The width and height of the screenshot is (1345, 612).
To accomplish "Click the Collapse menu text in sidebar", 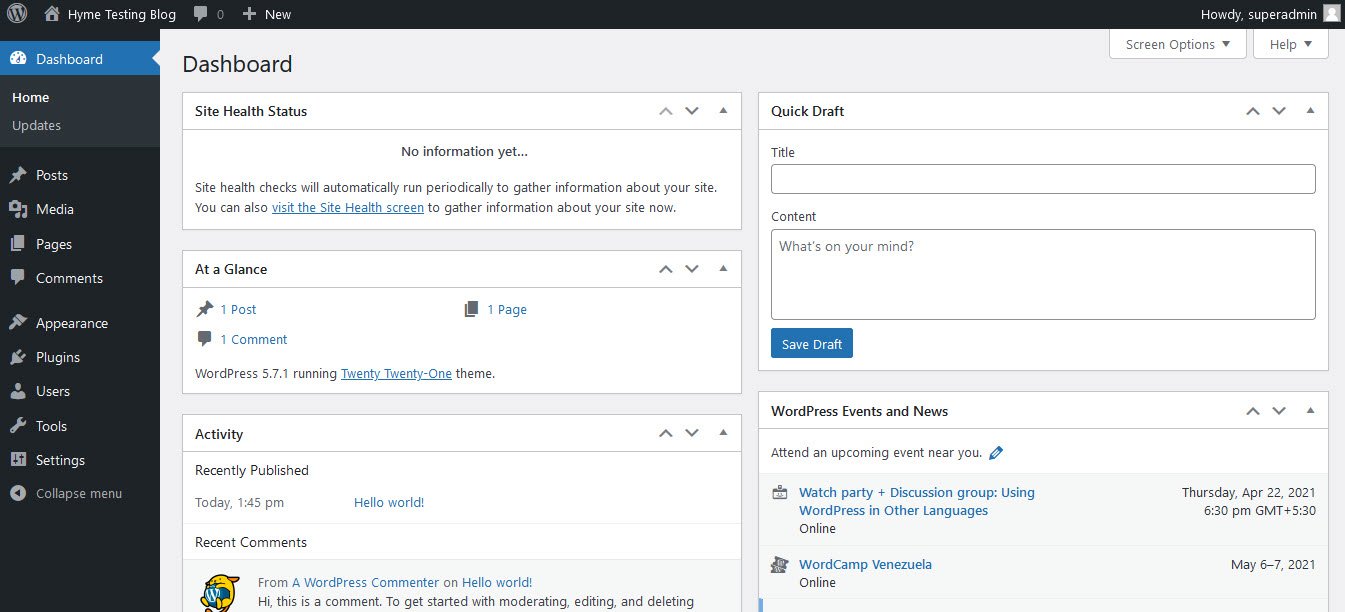I will coord(79,493).
